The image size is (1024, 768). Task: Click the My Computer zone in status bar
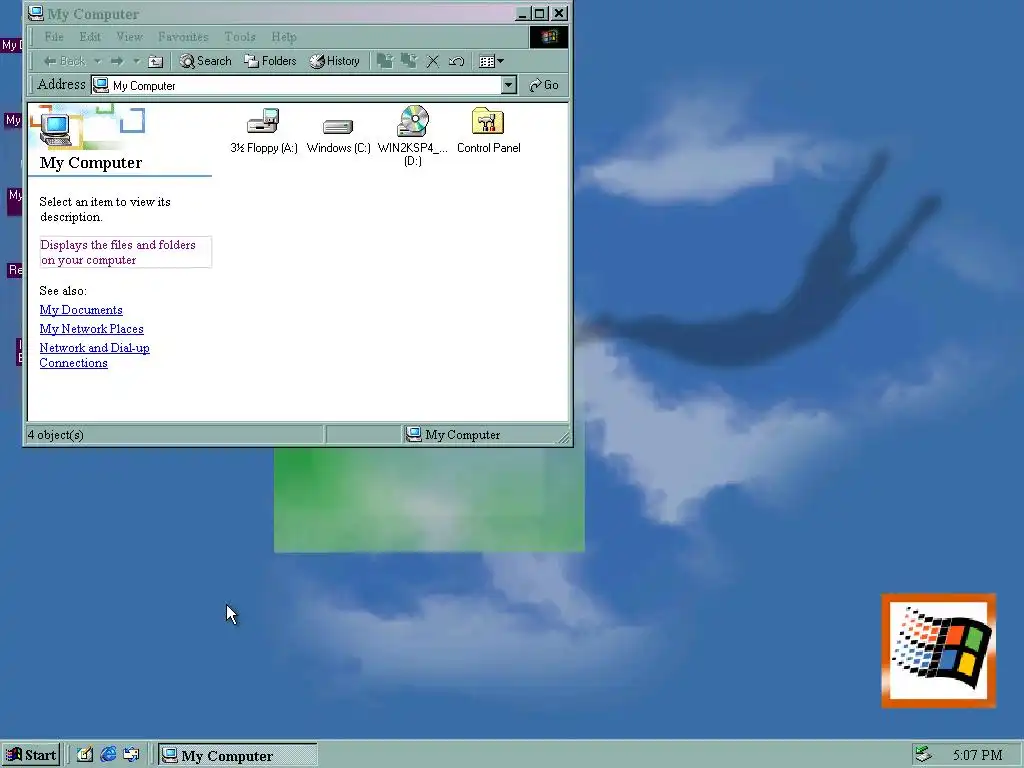pos(453,435)
